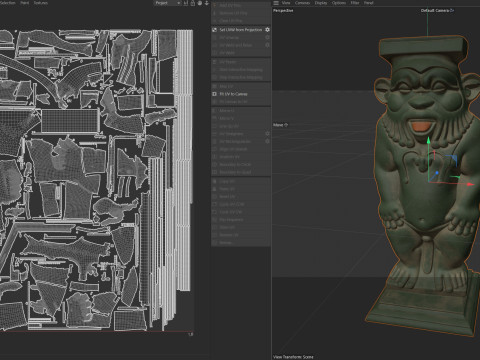Click Start Interactive Mapping
This screenshot has height=360, width=480.
tap(241, 70)
